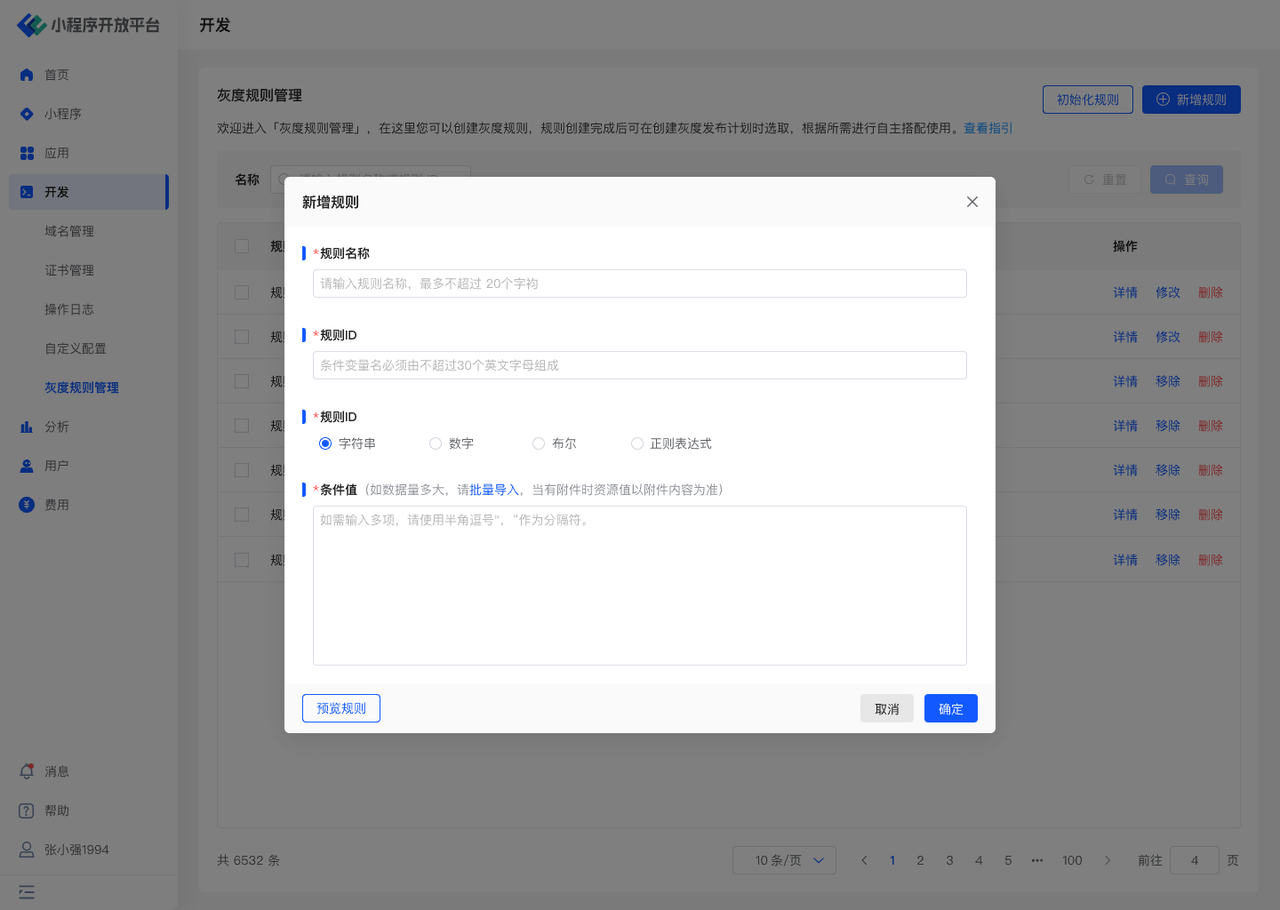1280x910 pixels.
Task: Click the 分析 bar chart icon
Action: [27, 427]
